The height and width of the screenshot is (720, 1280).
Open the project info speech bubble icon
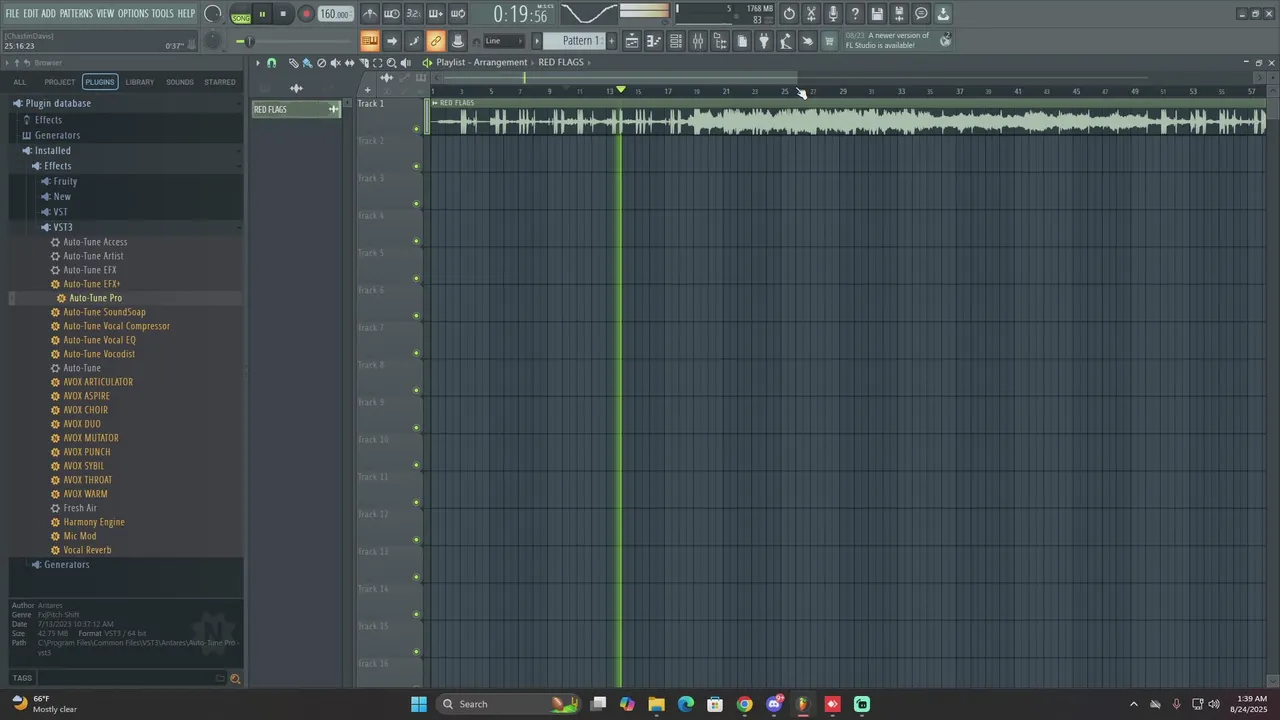click(x=921, y=14)
